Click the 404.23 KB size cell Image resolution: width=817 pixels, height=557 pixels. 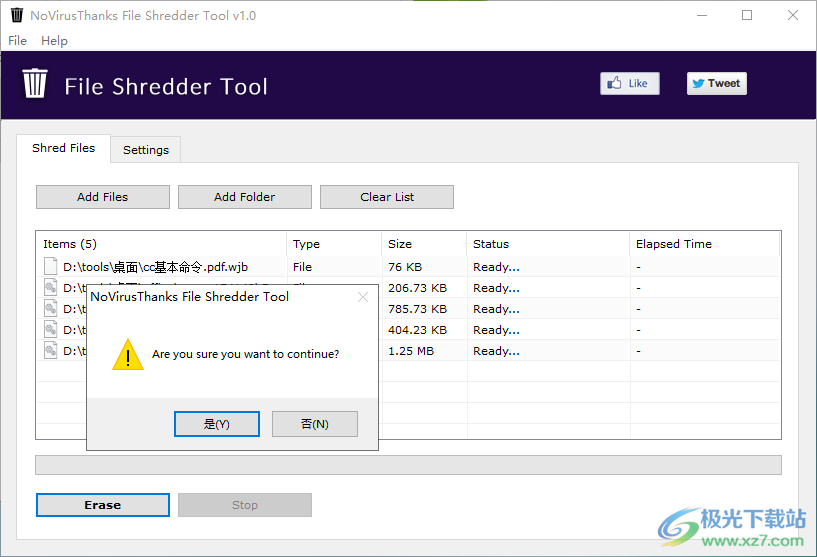(417, 330)
